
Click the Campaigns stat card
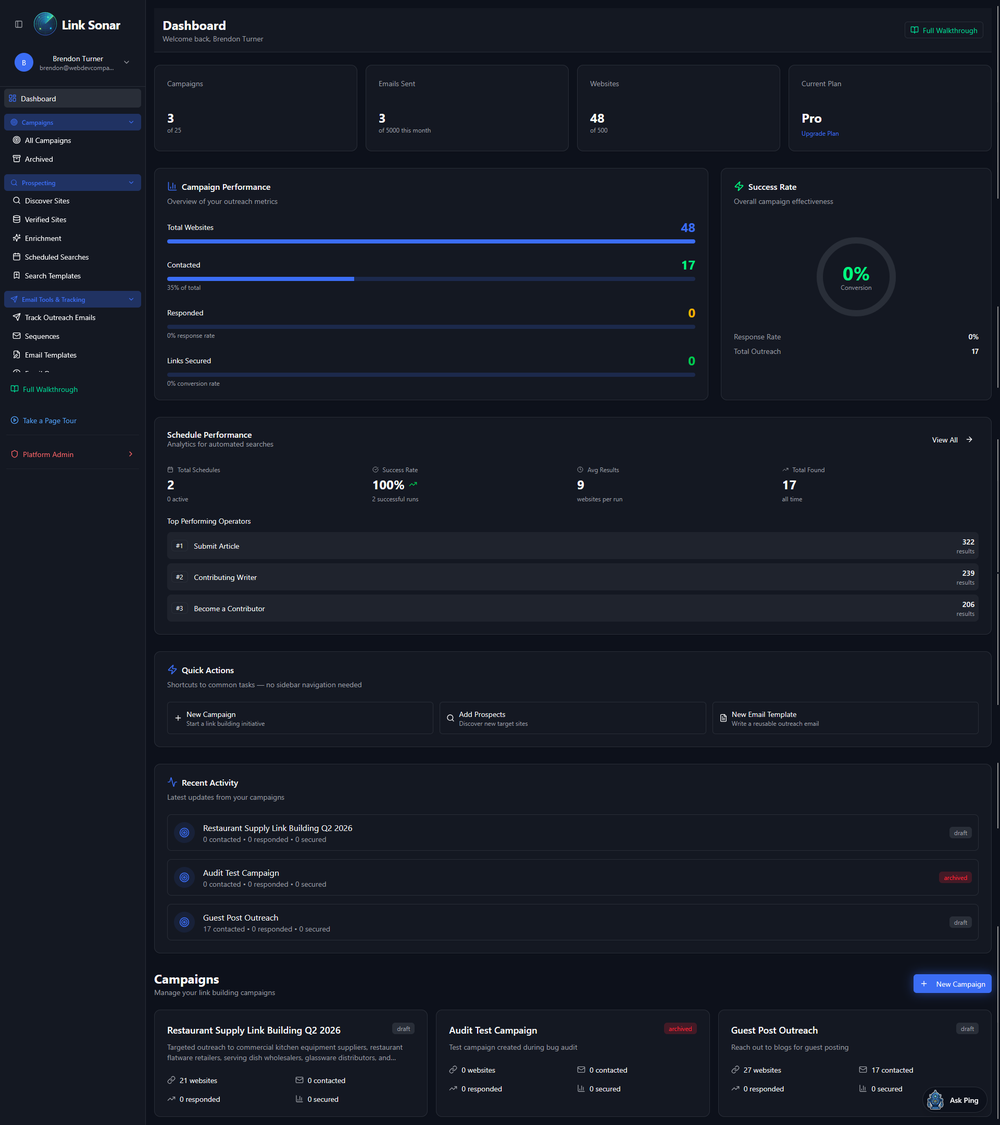[255, 108]
